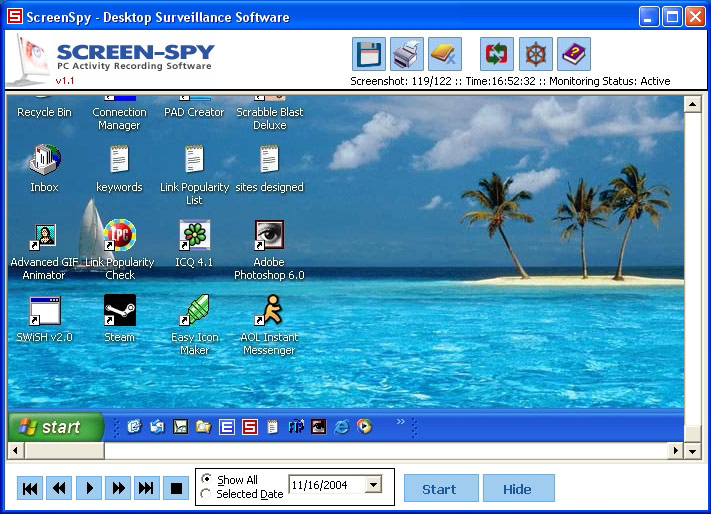This screenshot has width=711, height=514.
Task: Open the purple Help book icon
Action: pos(574,54)
